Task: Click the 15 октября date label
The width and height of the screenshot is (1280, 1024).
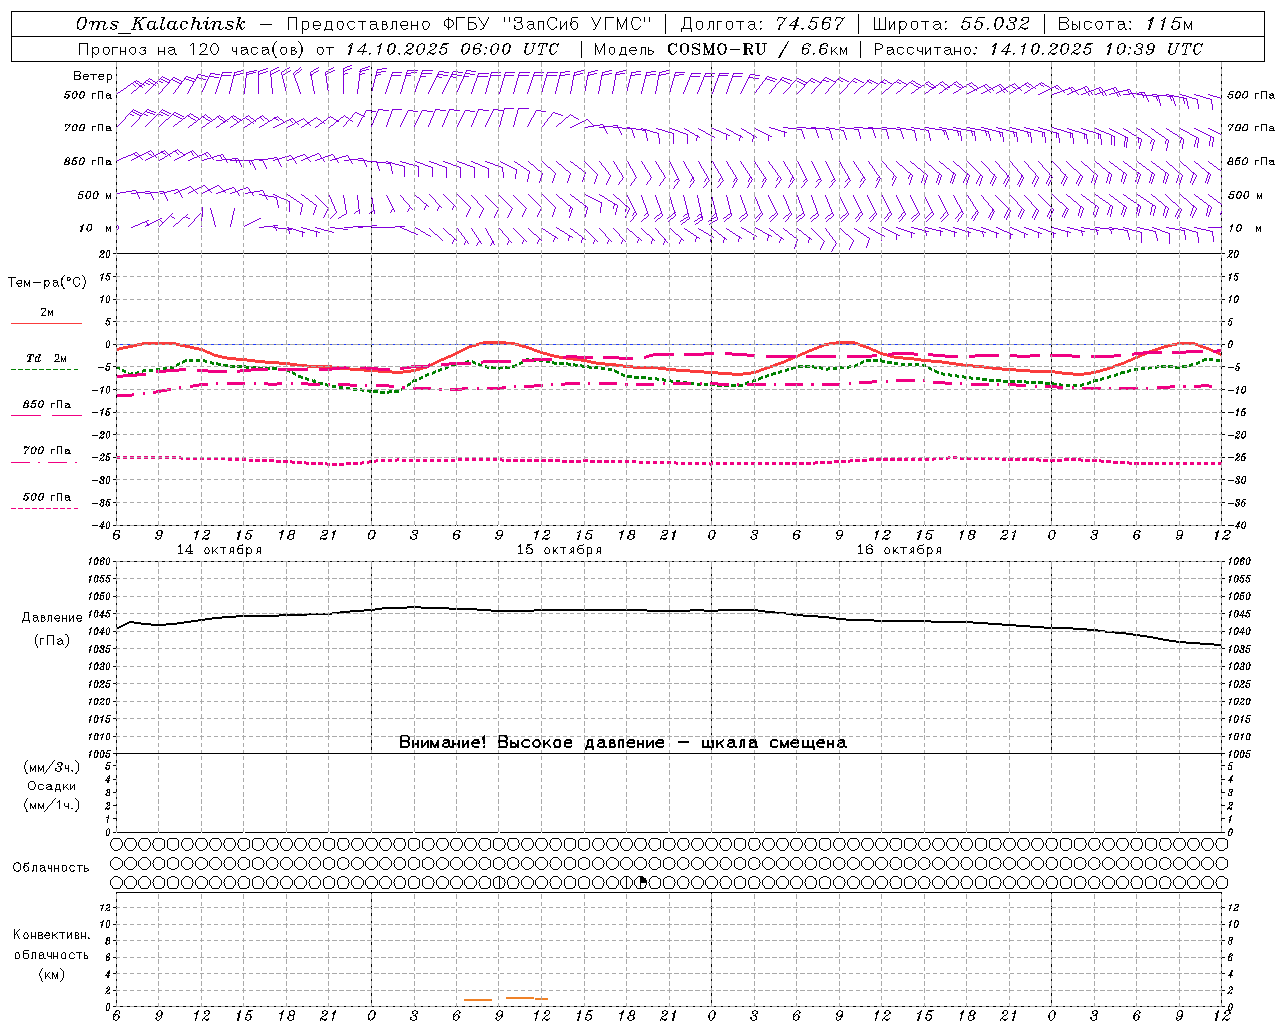Action: pos(559,550)
